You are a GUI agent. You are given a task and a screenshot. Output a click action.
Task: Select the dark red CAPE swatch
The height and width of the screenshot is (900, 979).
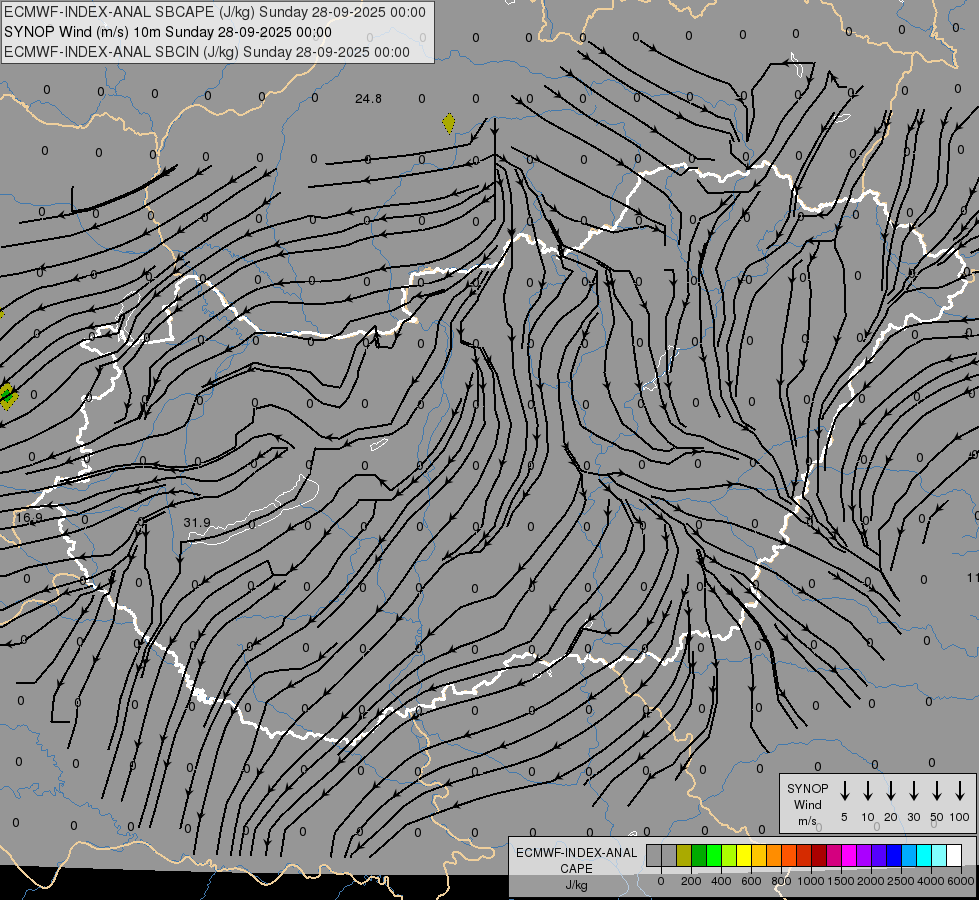pyautogui.click(x=820, y=855)
